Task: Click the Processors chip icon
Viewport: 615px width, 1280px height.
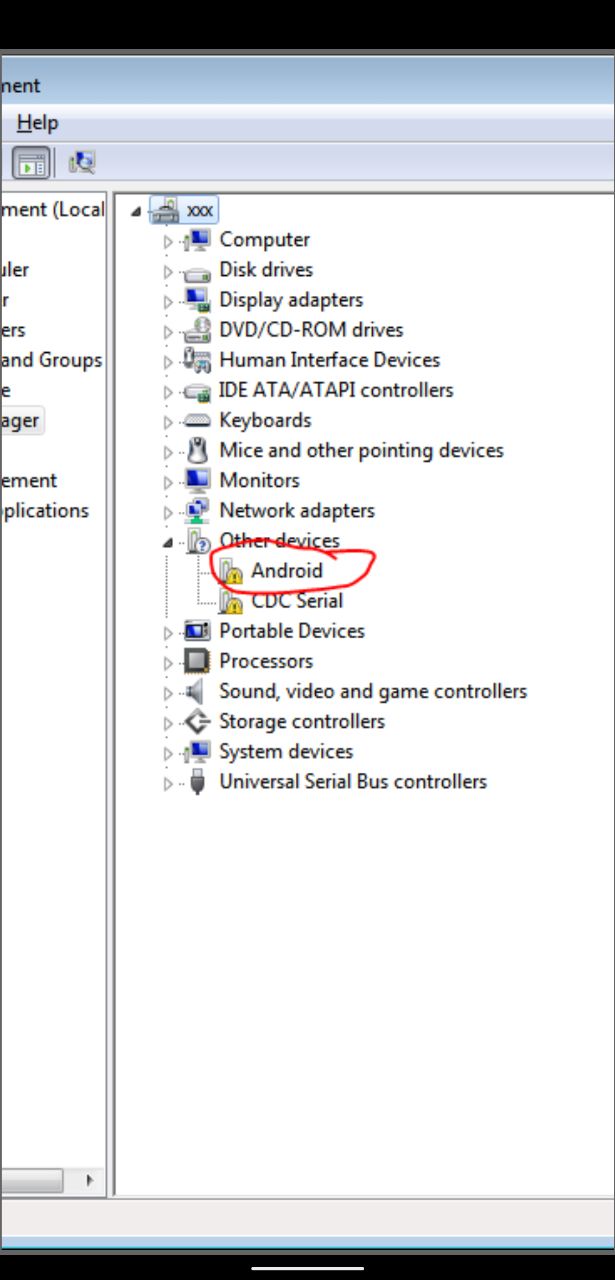Action: pos(197,661)
